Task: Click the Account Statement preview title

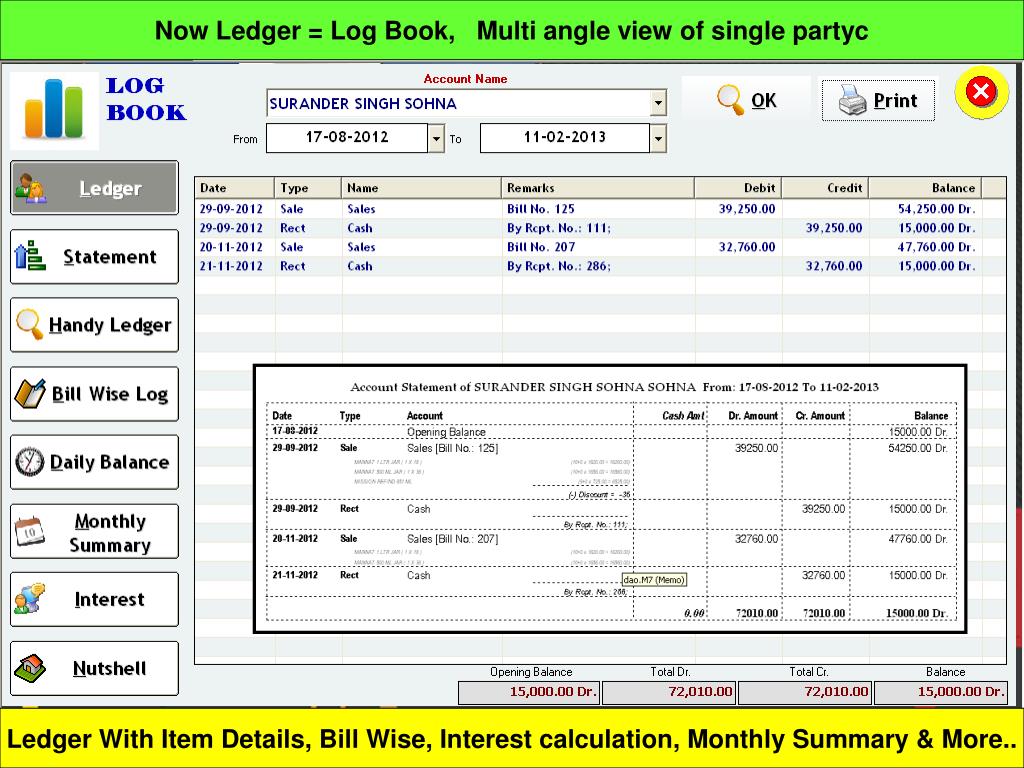Action: pyautogui.click(x=614, y=387)
